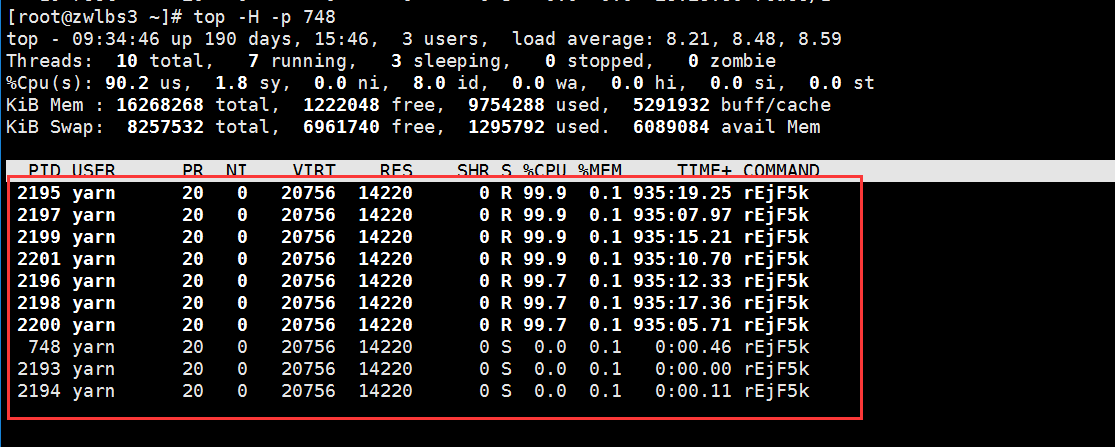Click the COMMAND column header
The width and height of the screenshot is (1115, 447).
pos(781,171)
